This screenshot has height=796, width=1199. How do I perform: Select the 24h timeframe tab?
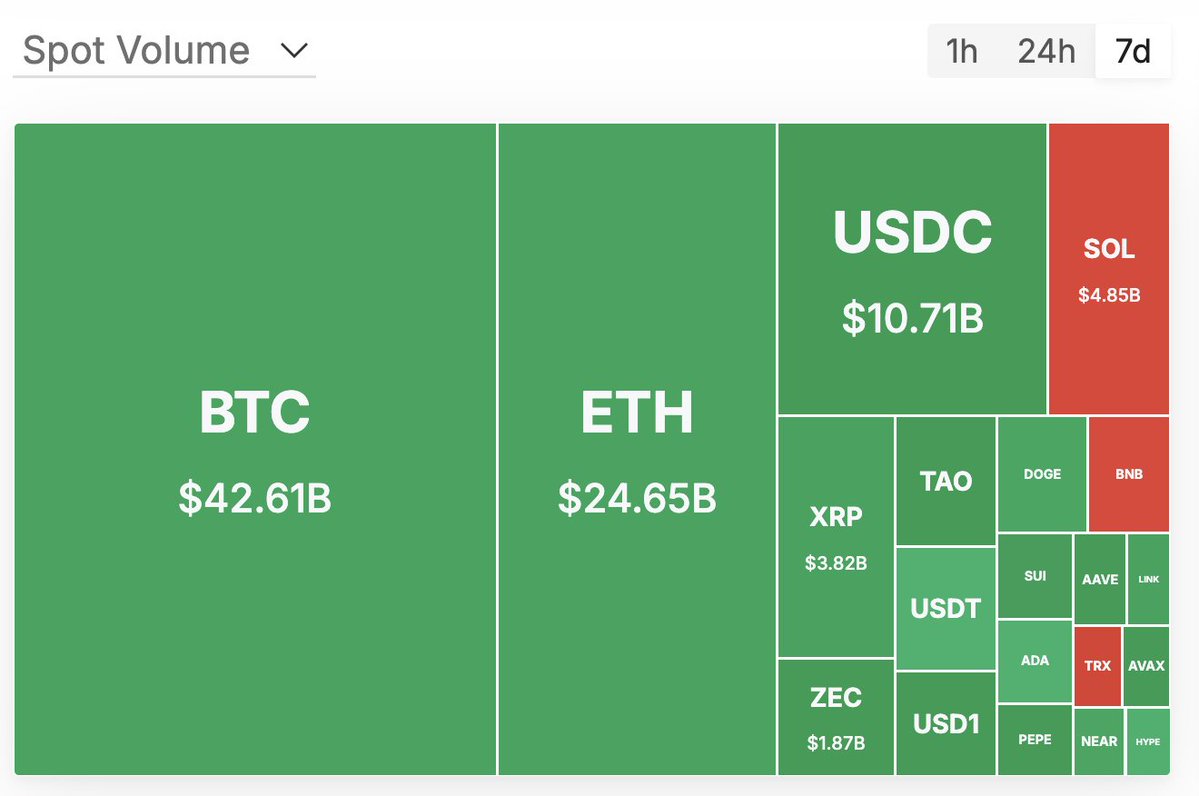[x=1046, y=51]
